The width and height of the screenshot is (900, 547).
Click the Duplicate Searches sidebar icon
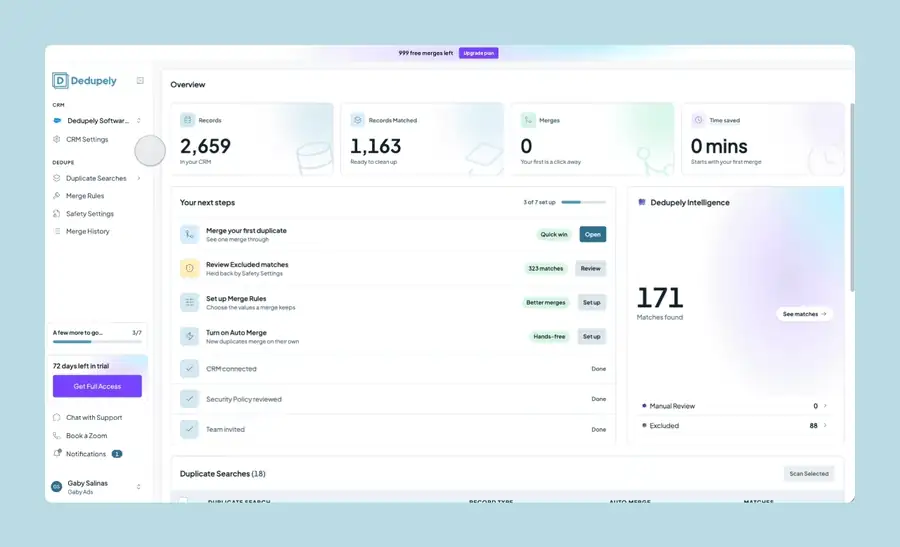pos(57,178)
